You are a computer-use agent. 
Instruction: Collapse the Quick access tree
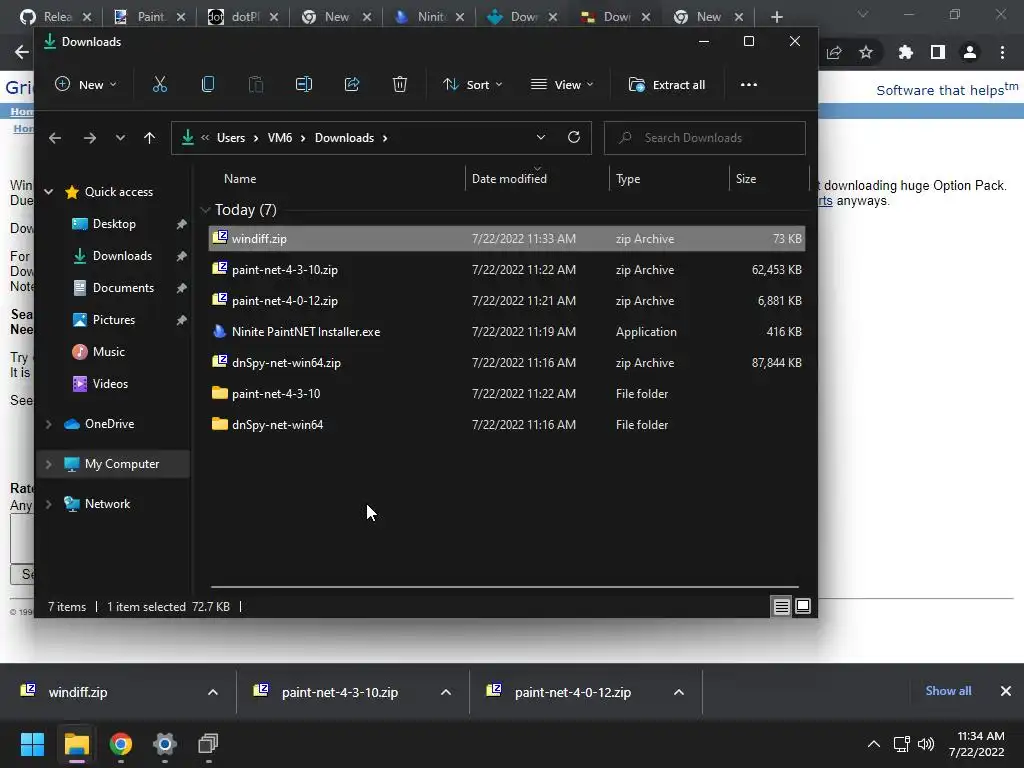pos(48,191)
